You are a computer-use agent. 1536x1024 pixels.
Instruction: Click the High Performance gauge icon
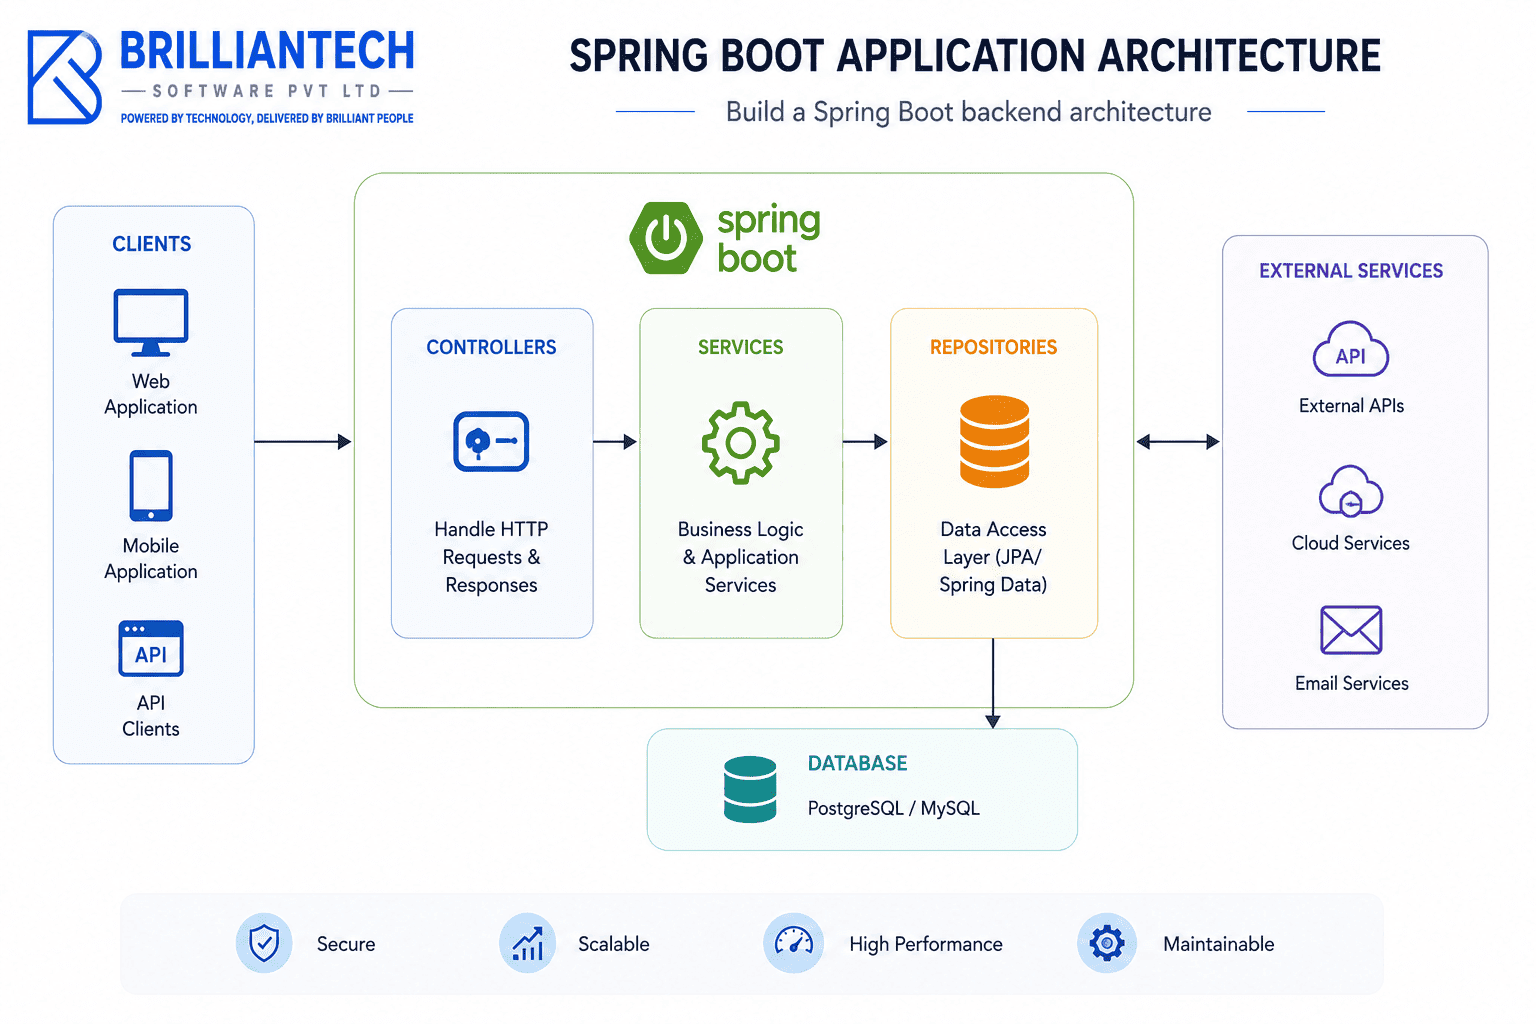(x=794, y=943)
